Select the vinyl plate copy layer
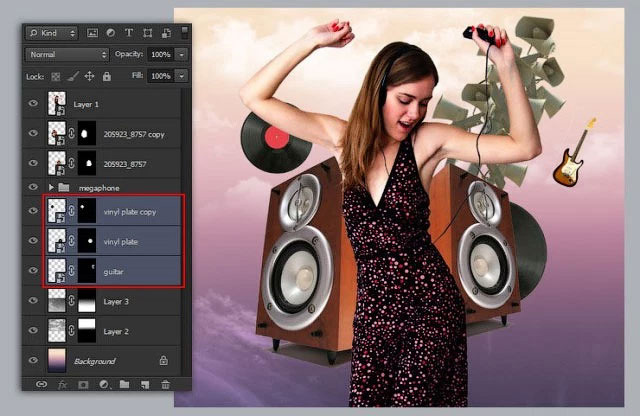Image resolution: width=640 pixels, height=416 pixels. [x=112, y=211]
